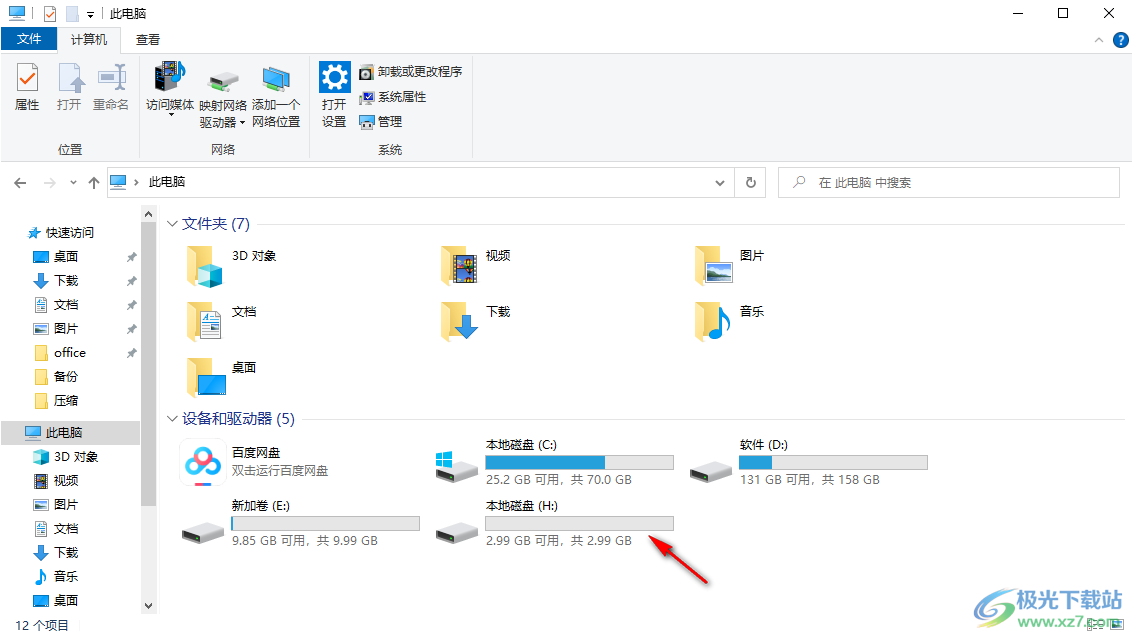Screen dimensions: 1133x638
Task: Click the E: drive usage bar
Action: [x=325, y=523]
